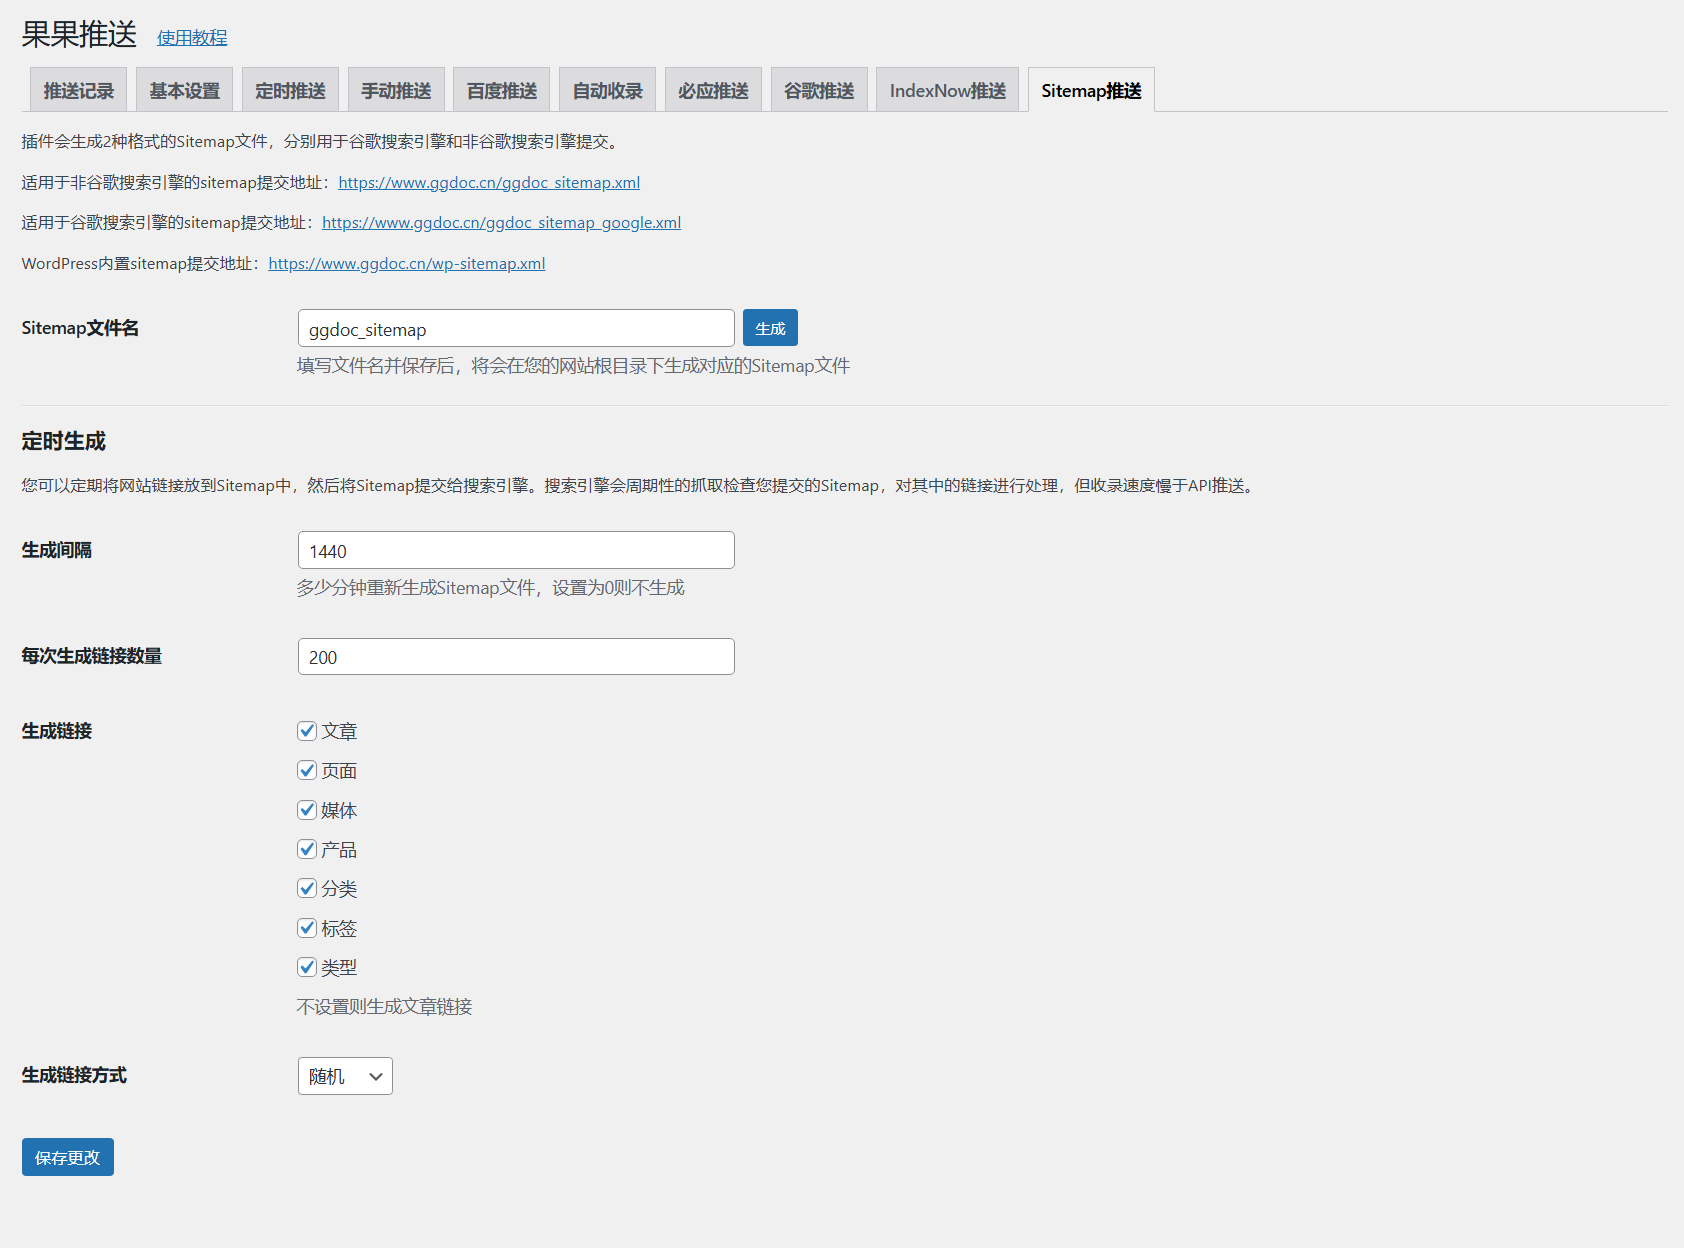The width and height of the screenshot is (1684, 1248).
Task: Select the Sitemap推送 tab
Action: 1091,90
